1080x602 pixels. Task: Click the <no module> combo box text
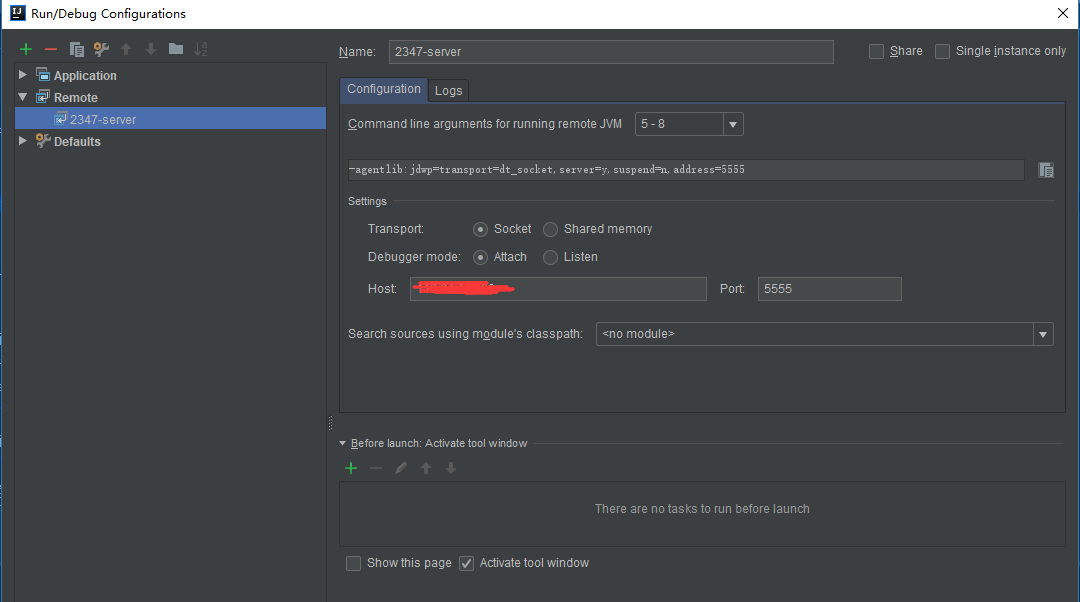pyautogui.click(x=638, y=334)
